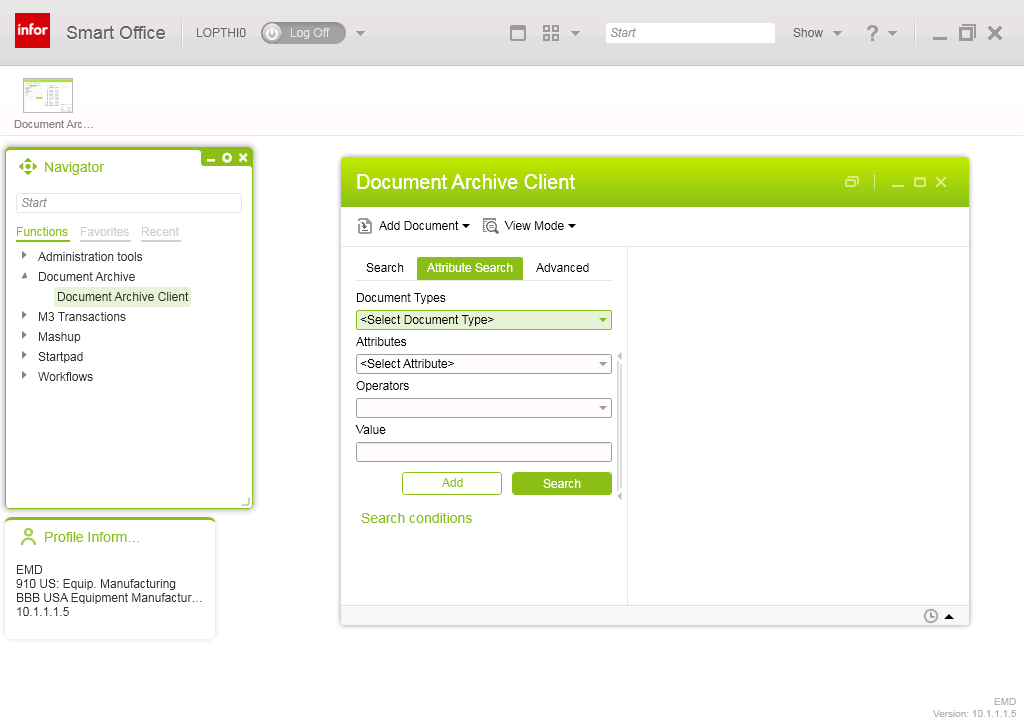Screen dimensions: 1024x724
Task: Click the history clock icon in status bar
Action: pyautogui.click(x=930, y=616)
